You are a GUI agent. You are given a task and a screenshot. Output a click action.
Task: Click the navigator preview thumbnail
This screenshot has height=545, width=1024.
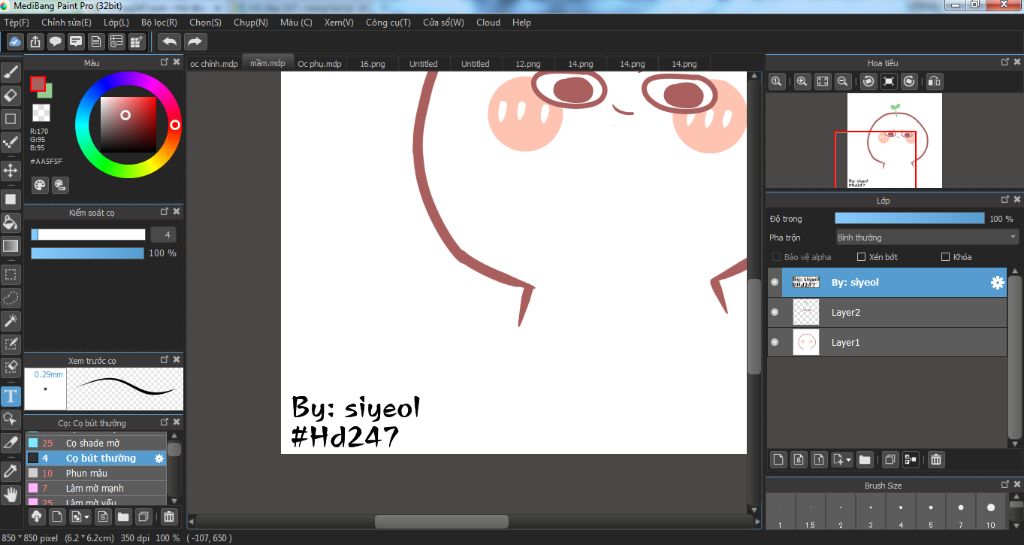894,140
